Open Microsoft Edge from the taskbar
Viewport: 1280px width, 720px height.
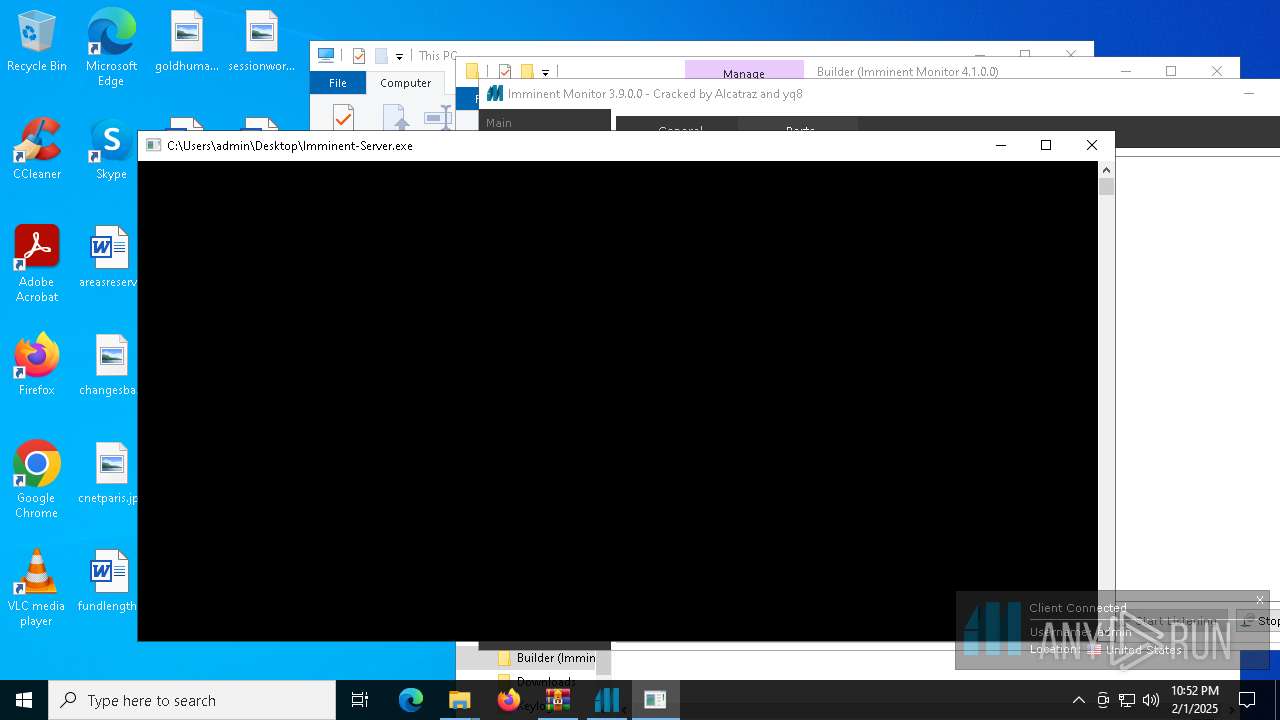coord(411,700)
